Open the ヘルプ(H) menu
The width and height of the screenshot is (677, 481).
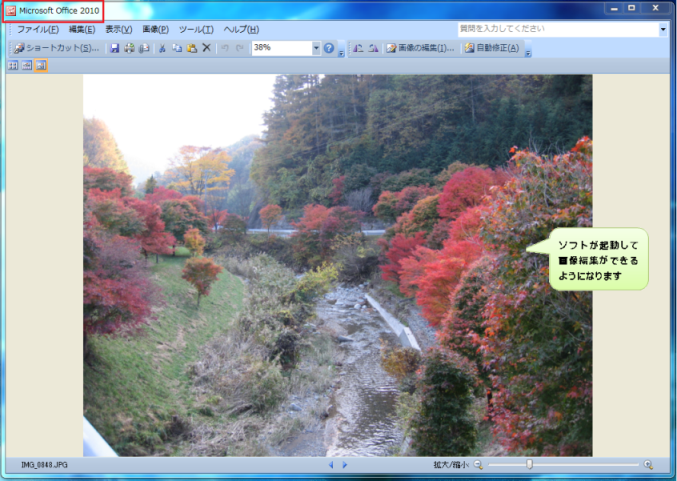[241, 29]
